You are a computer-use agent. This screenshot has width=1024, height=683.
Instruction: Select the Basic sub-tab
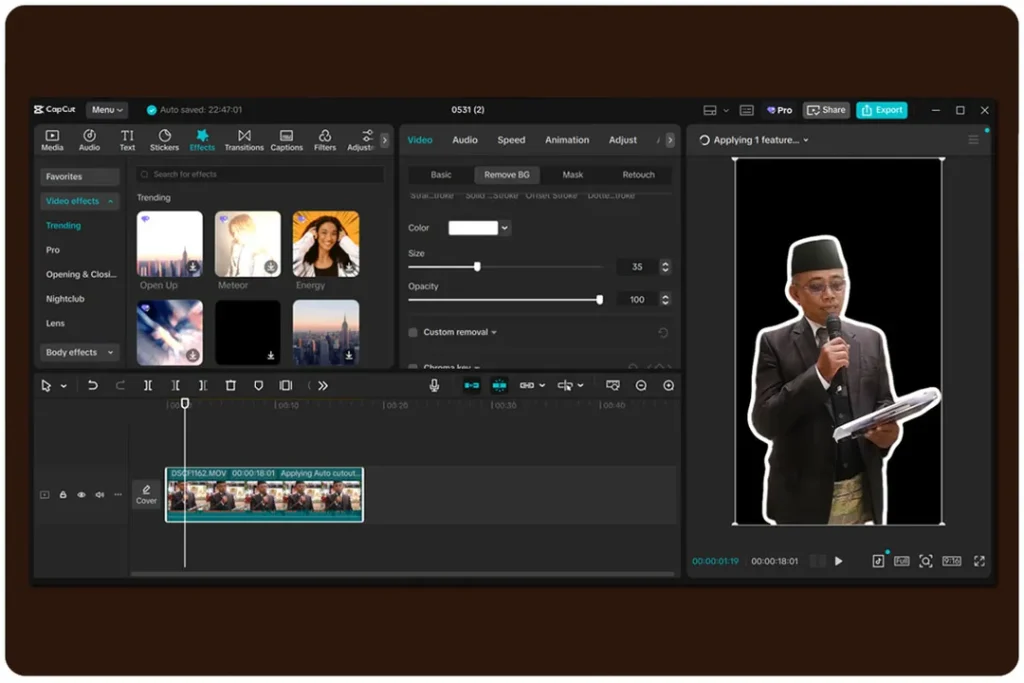point(441,174)
